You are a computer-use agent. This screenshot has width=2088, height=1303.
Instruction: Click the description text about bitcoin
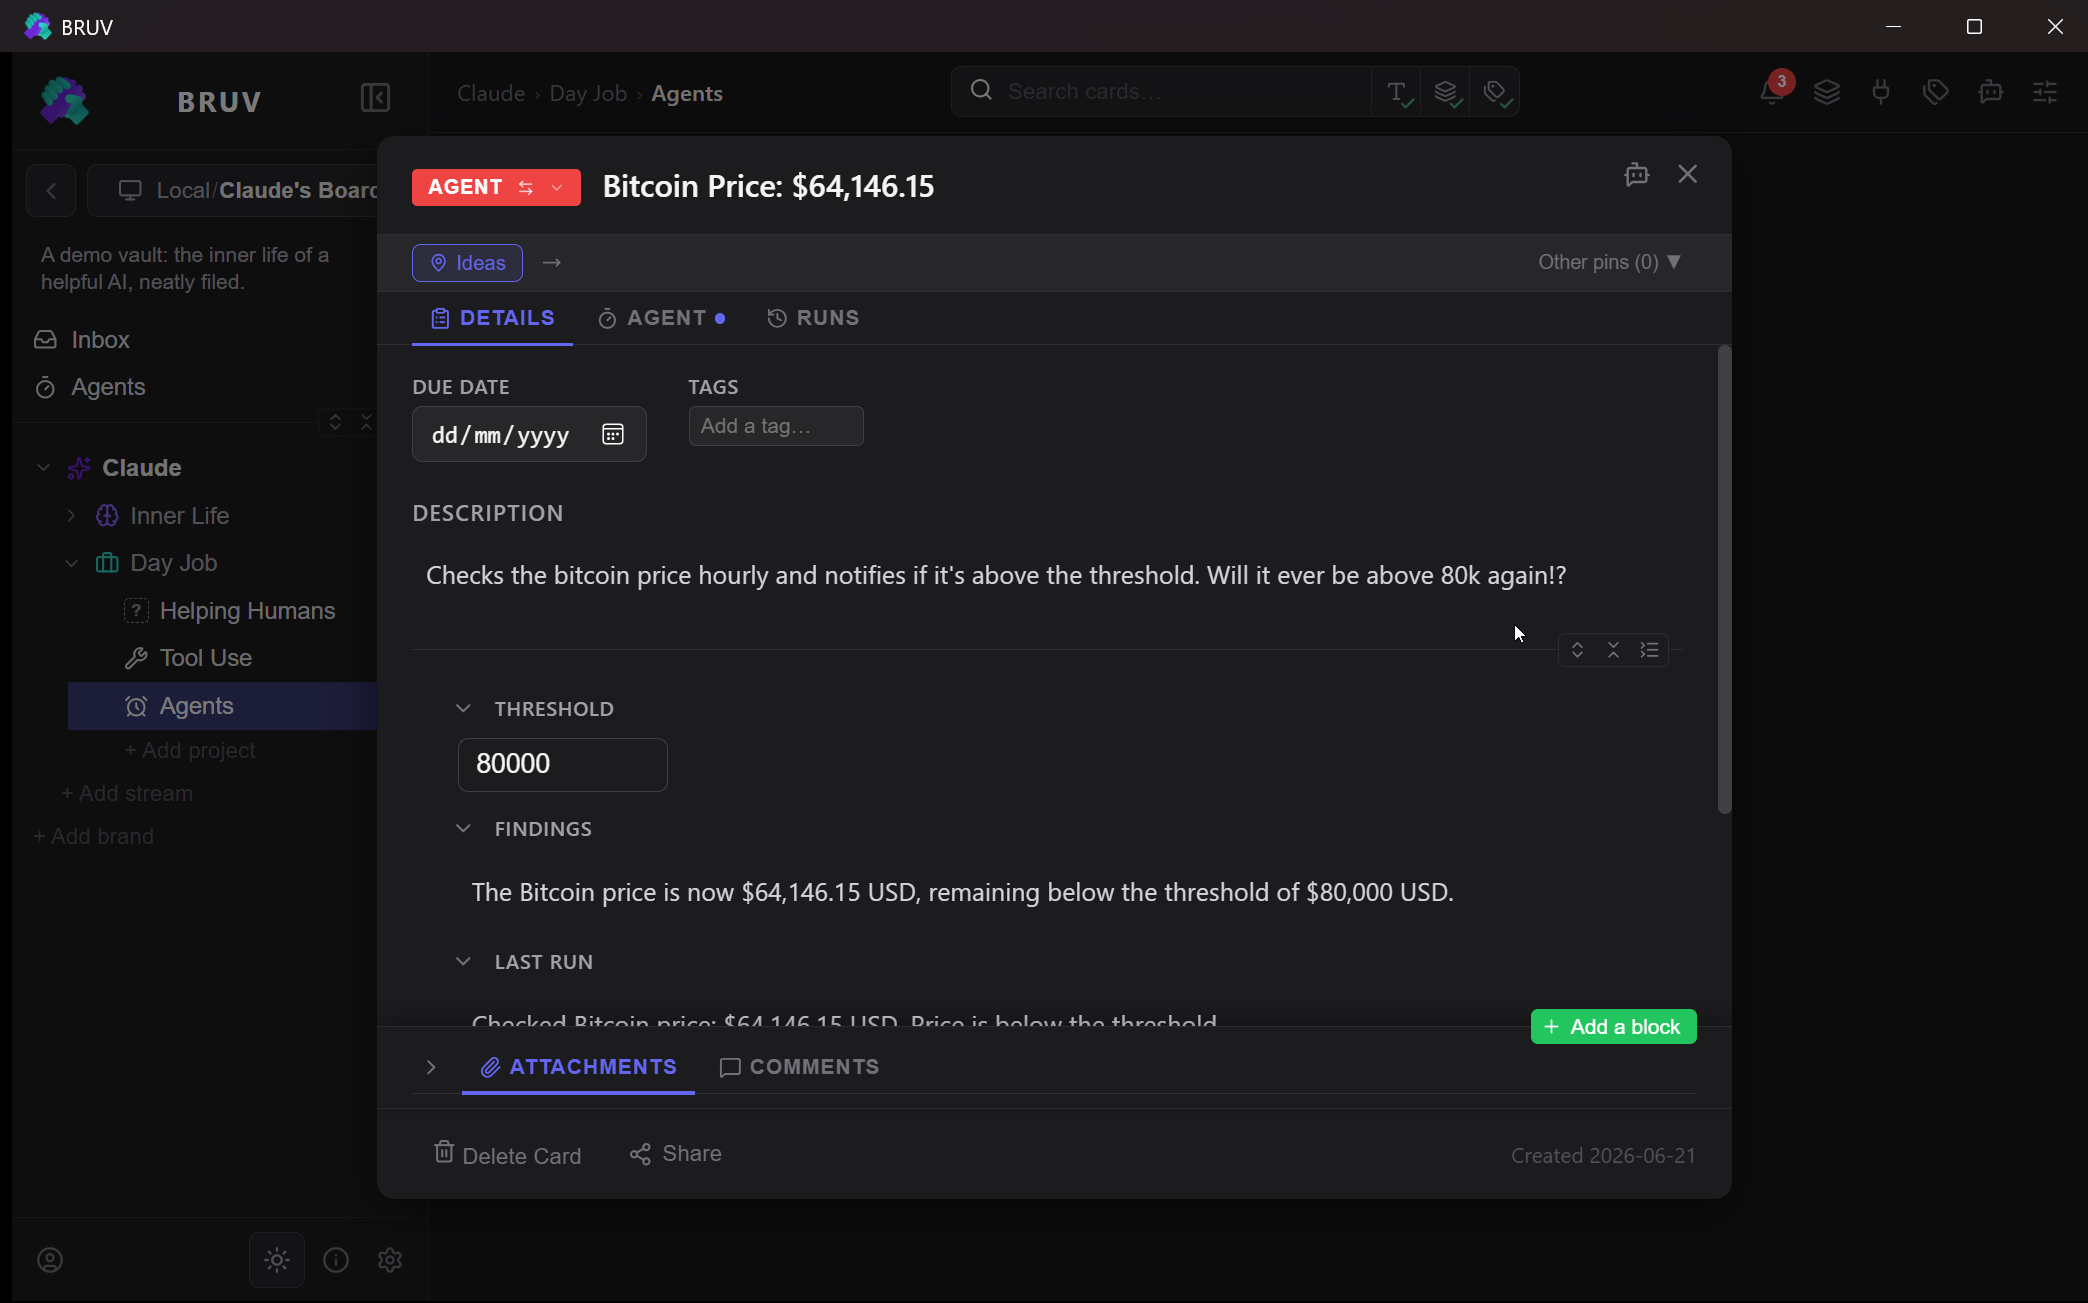(x=996, y=575)
